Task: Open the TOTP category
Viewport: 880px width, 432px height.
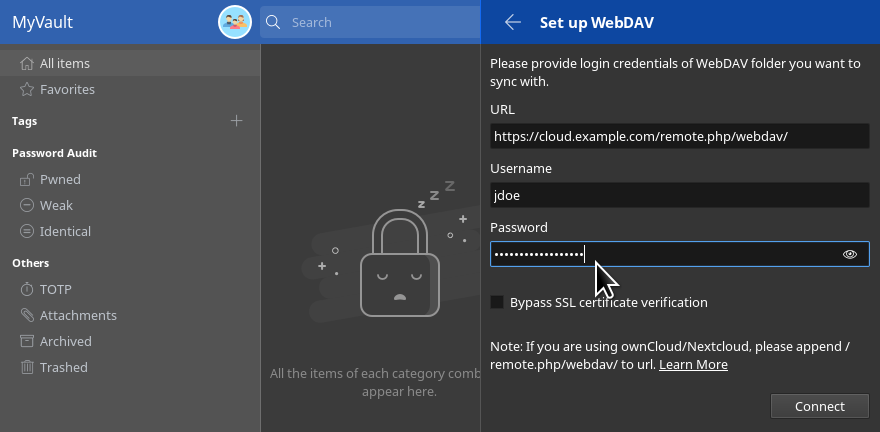Action: (55, 289)
